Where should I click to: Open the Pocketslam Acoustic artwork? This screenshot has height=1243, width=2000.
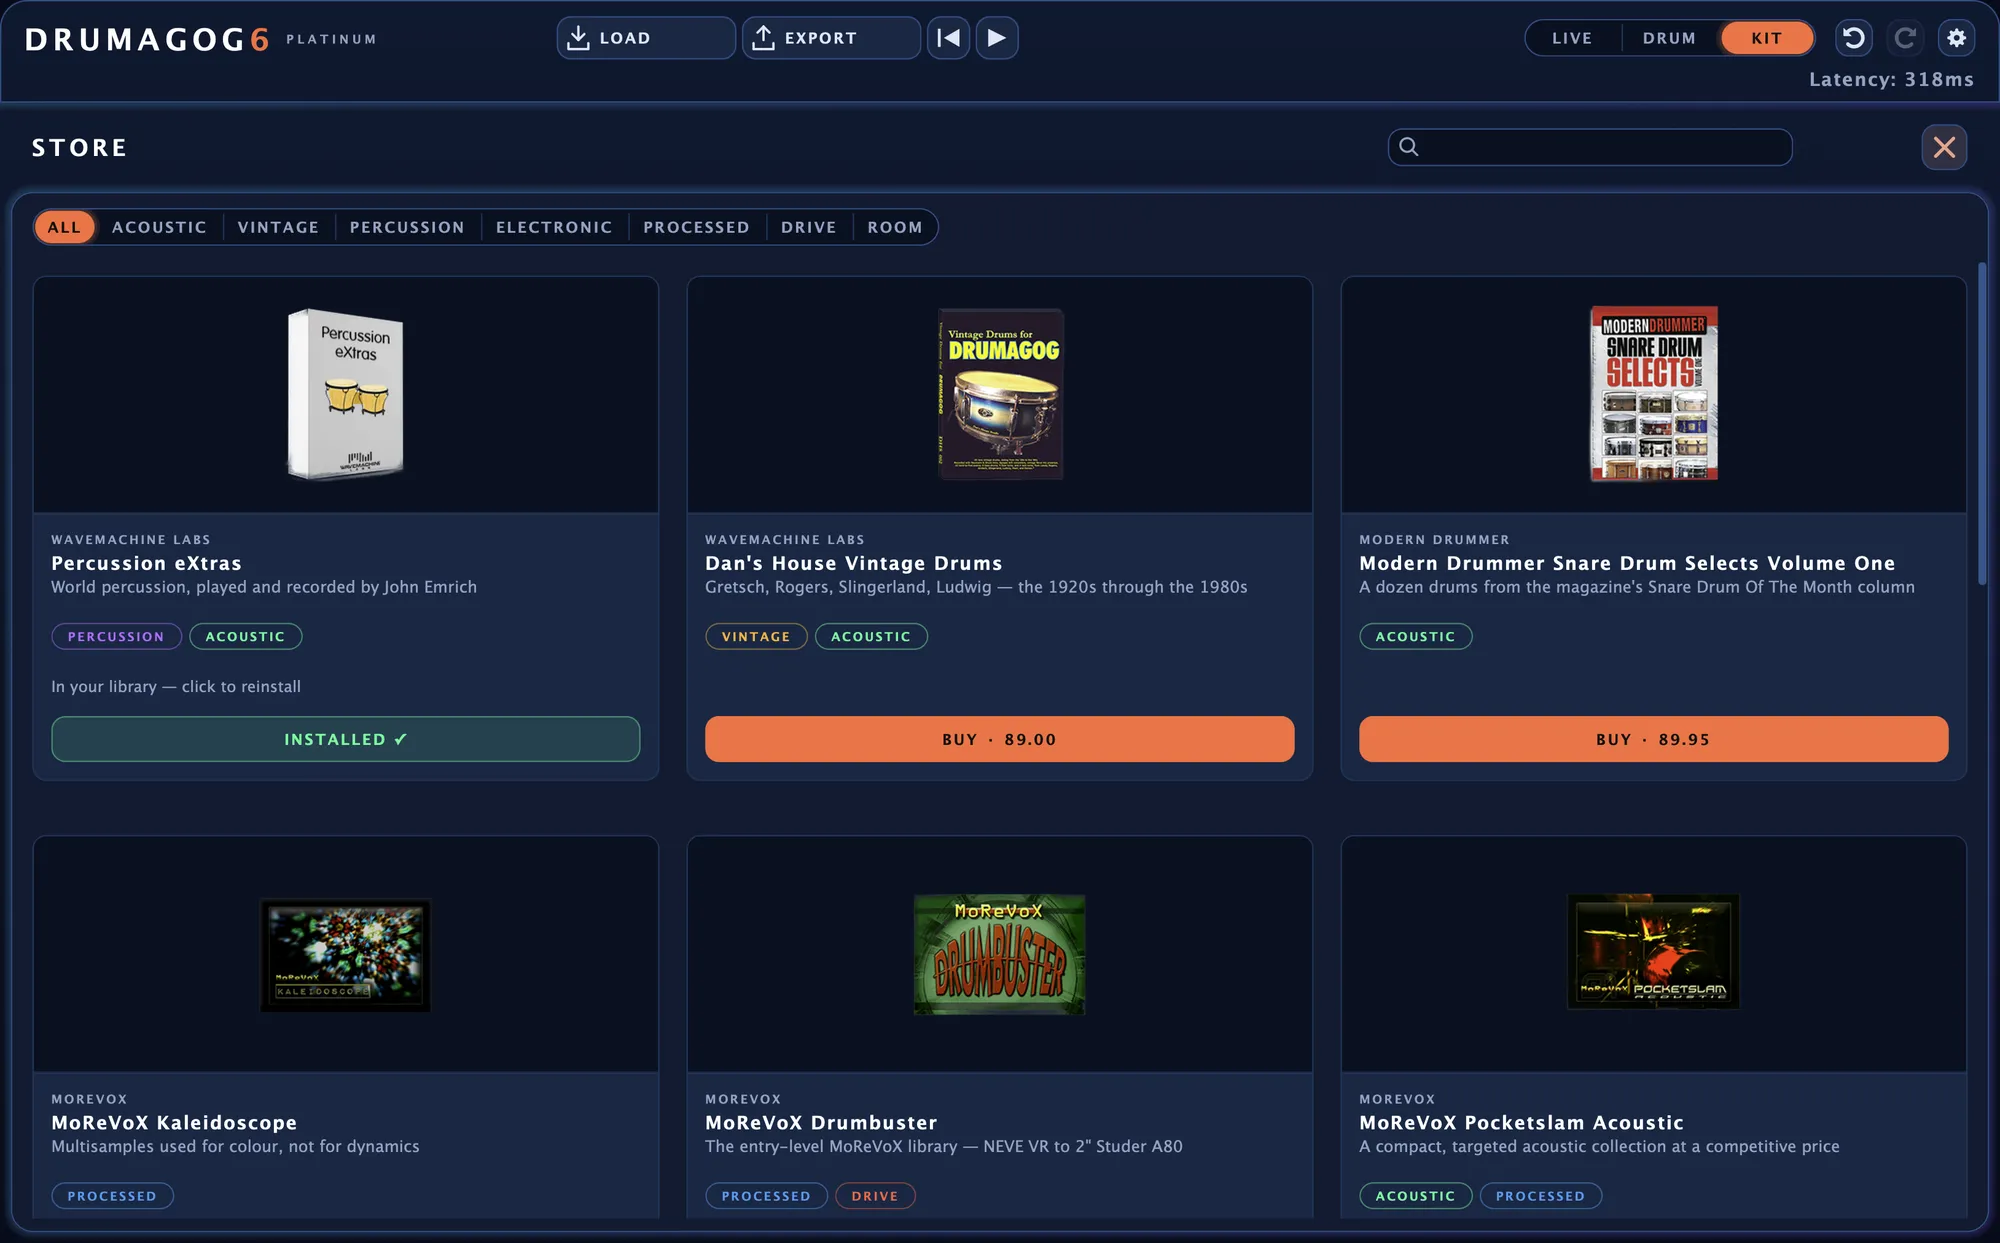click(x=1654, y=952)
